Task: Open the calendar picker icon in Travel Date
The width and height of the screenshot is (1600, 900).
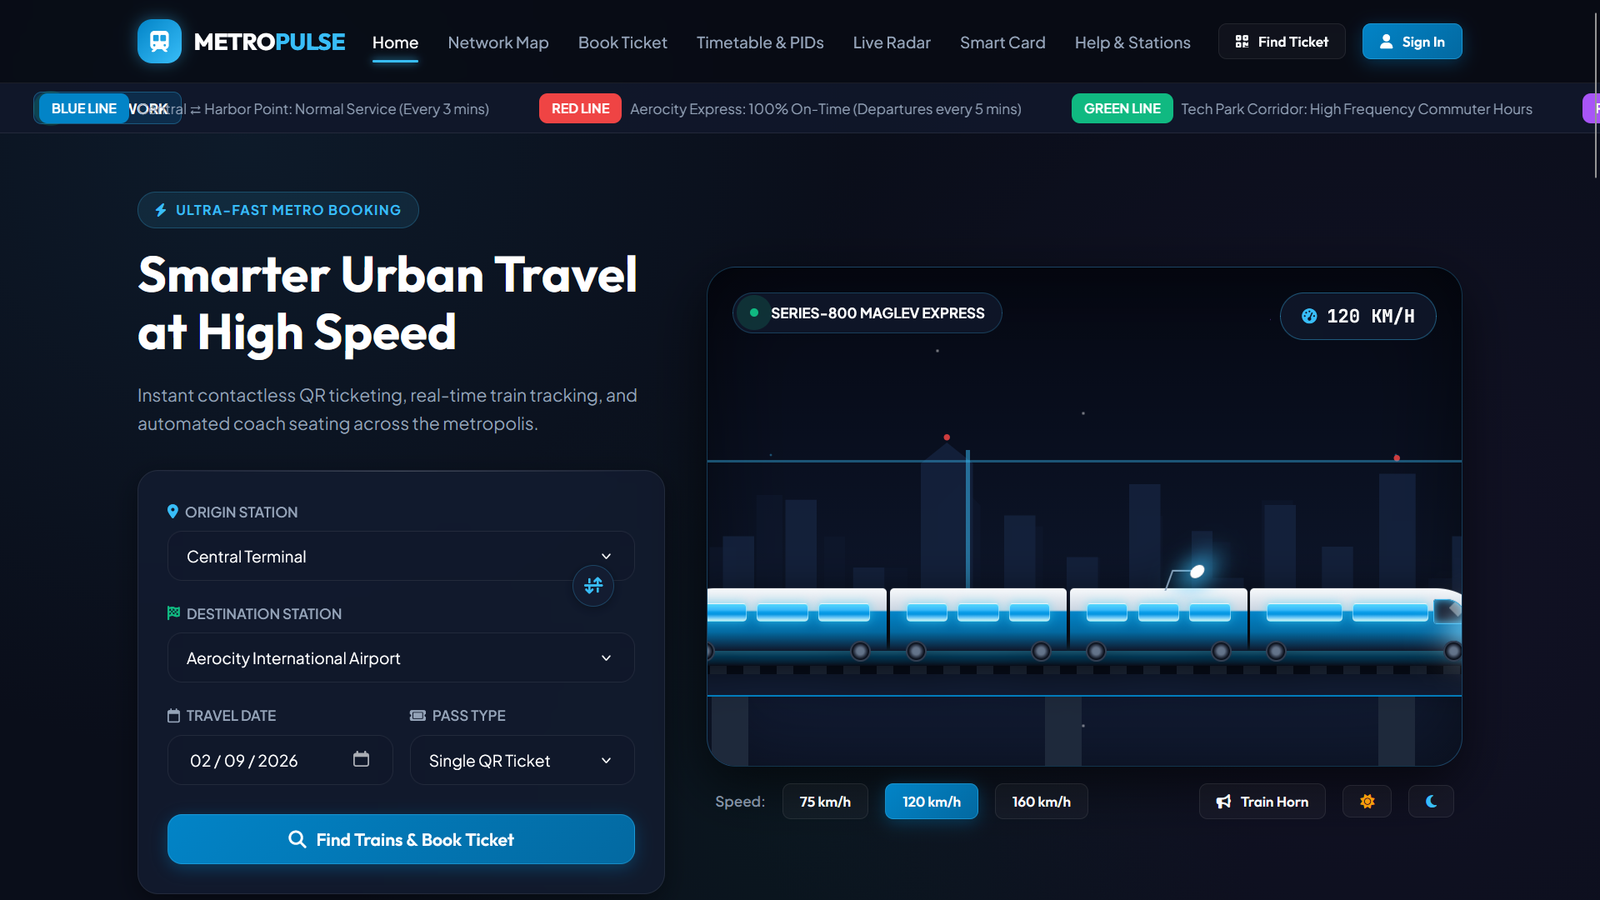Action: 361,759
